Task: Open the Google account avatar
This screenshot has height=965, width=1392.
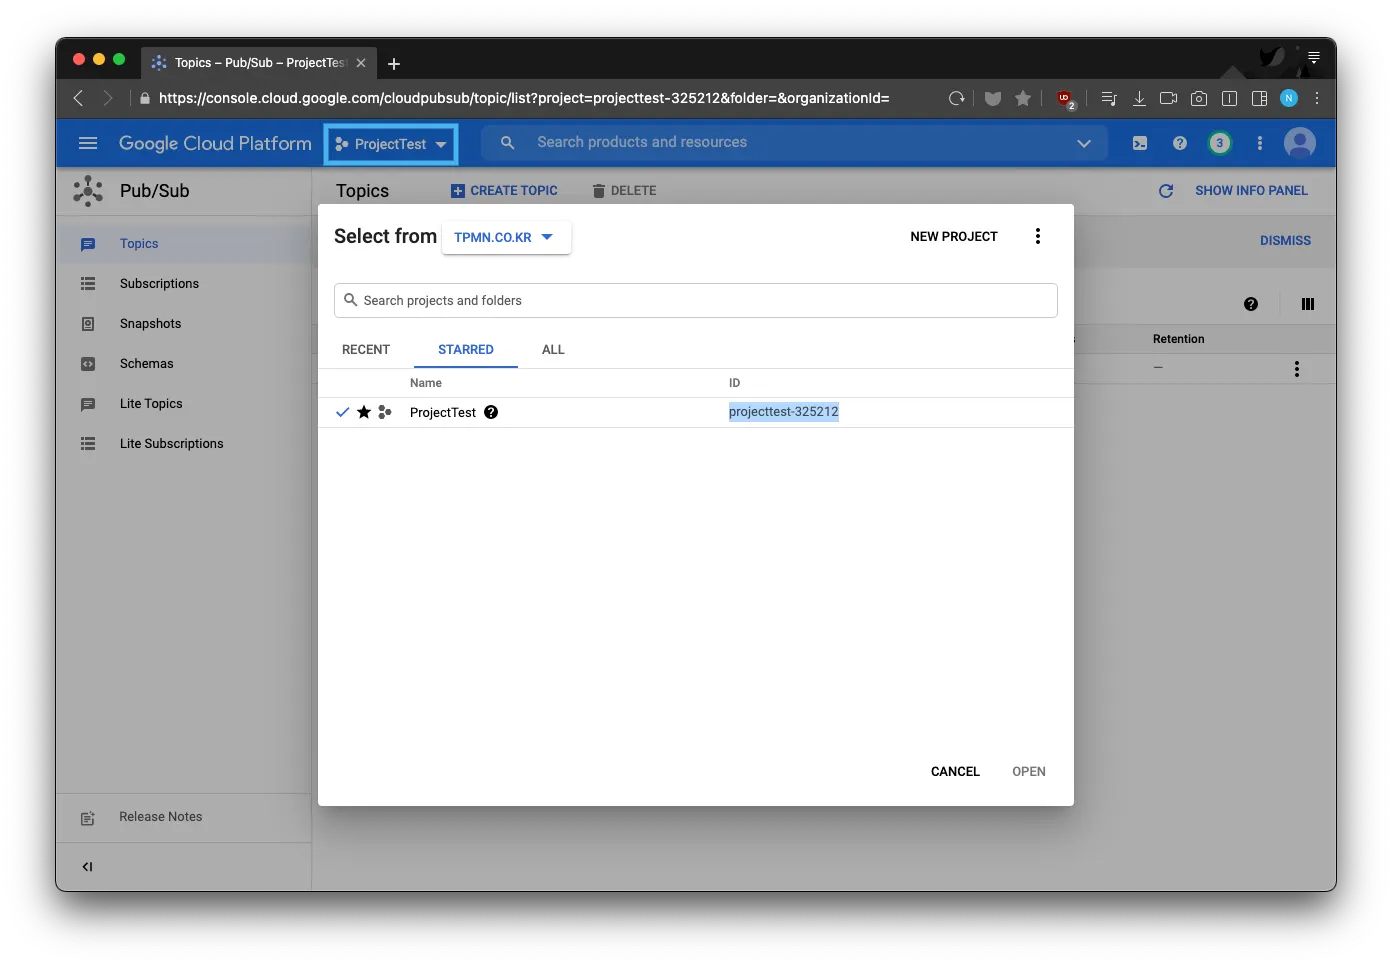Action: (1299, 143)
